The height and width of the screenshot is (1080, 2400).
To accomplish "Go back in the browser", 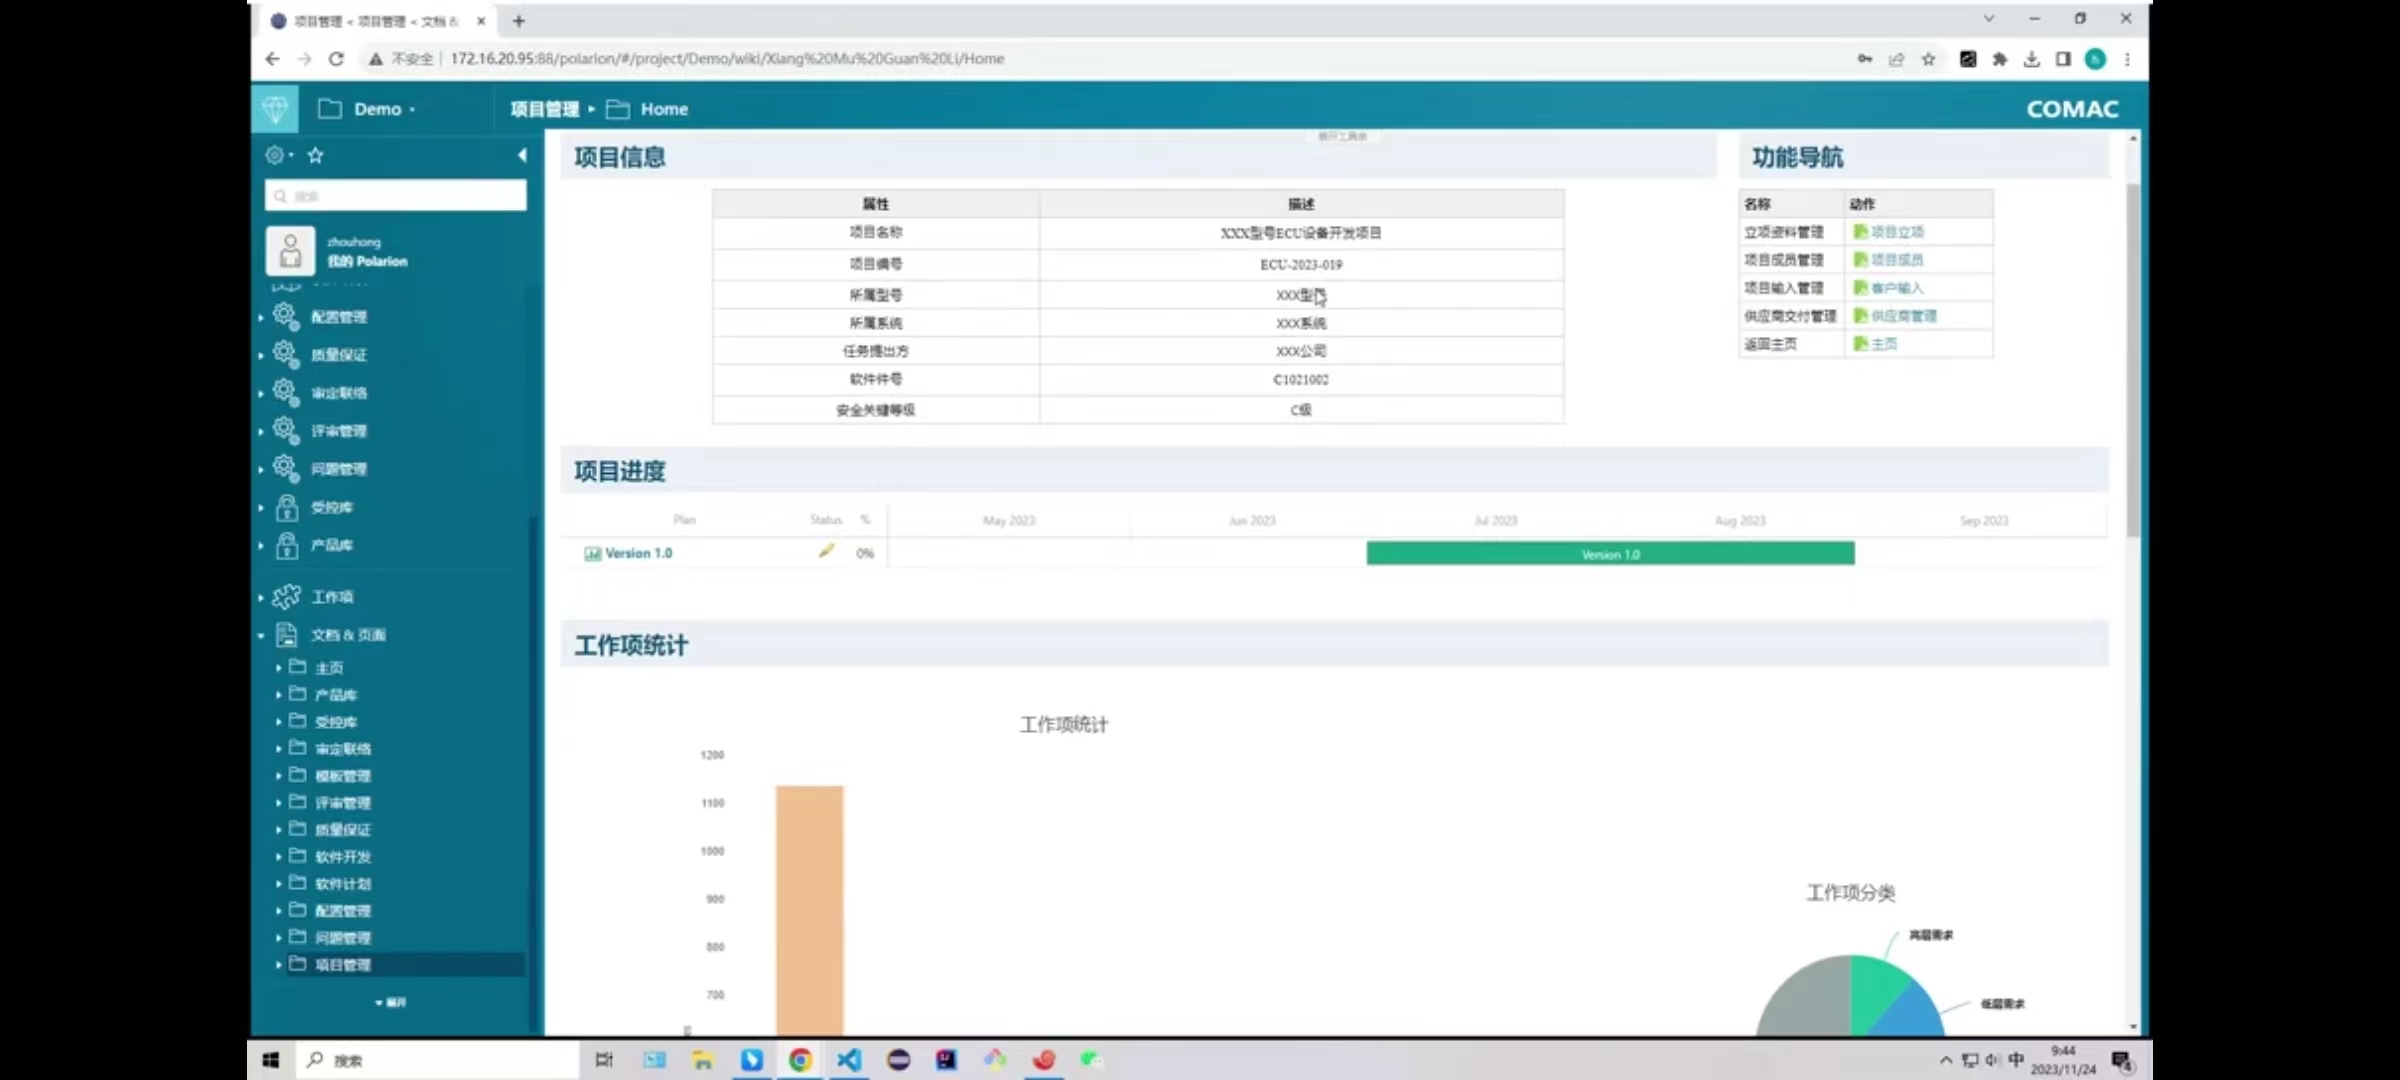I will tap(272, 59).
